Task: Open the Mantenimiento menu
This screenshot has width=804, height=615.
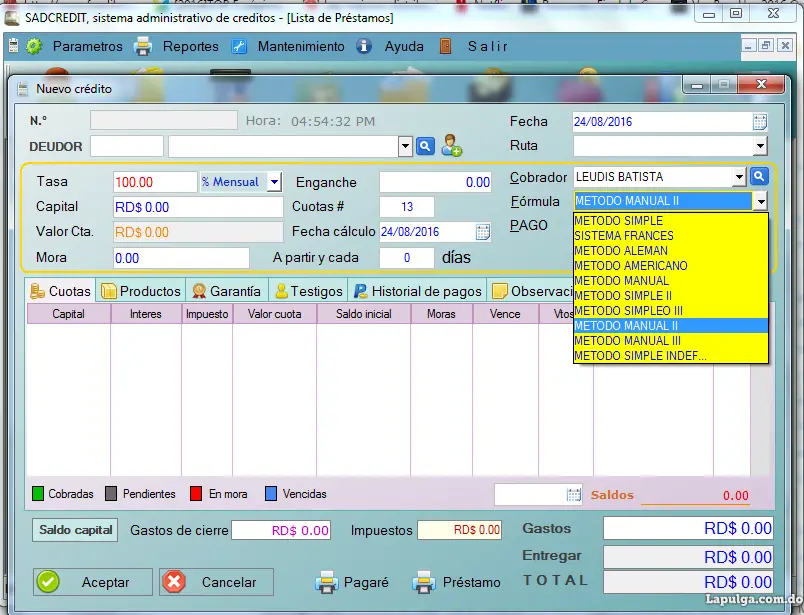Action: (301, 47)
